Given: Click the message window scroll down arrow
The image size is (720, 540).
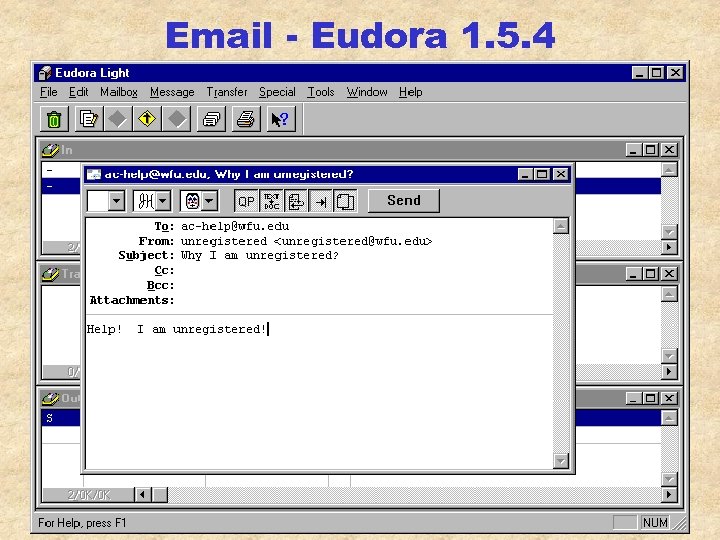Looking at the screenshot, I should click(561, 461).
